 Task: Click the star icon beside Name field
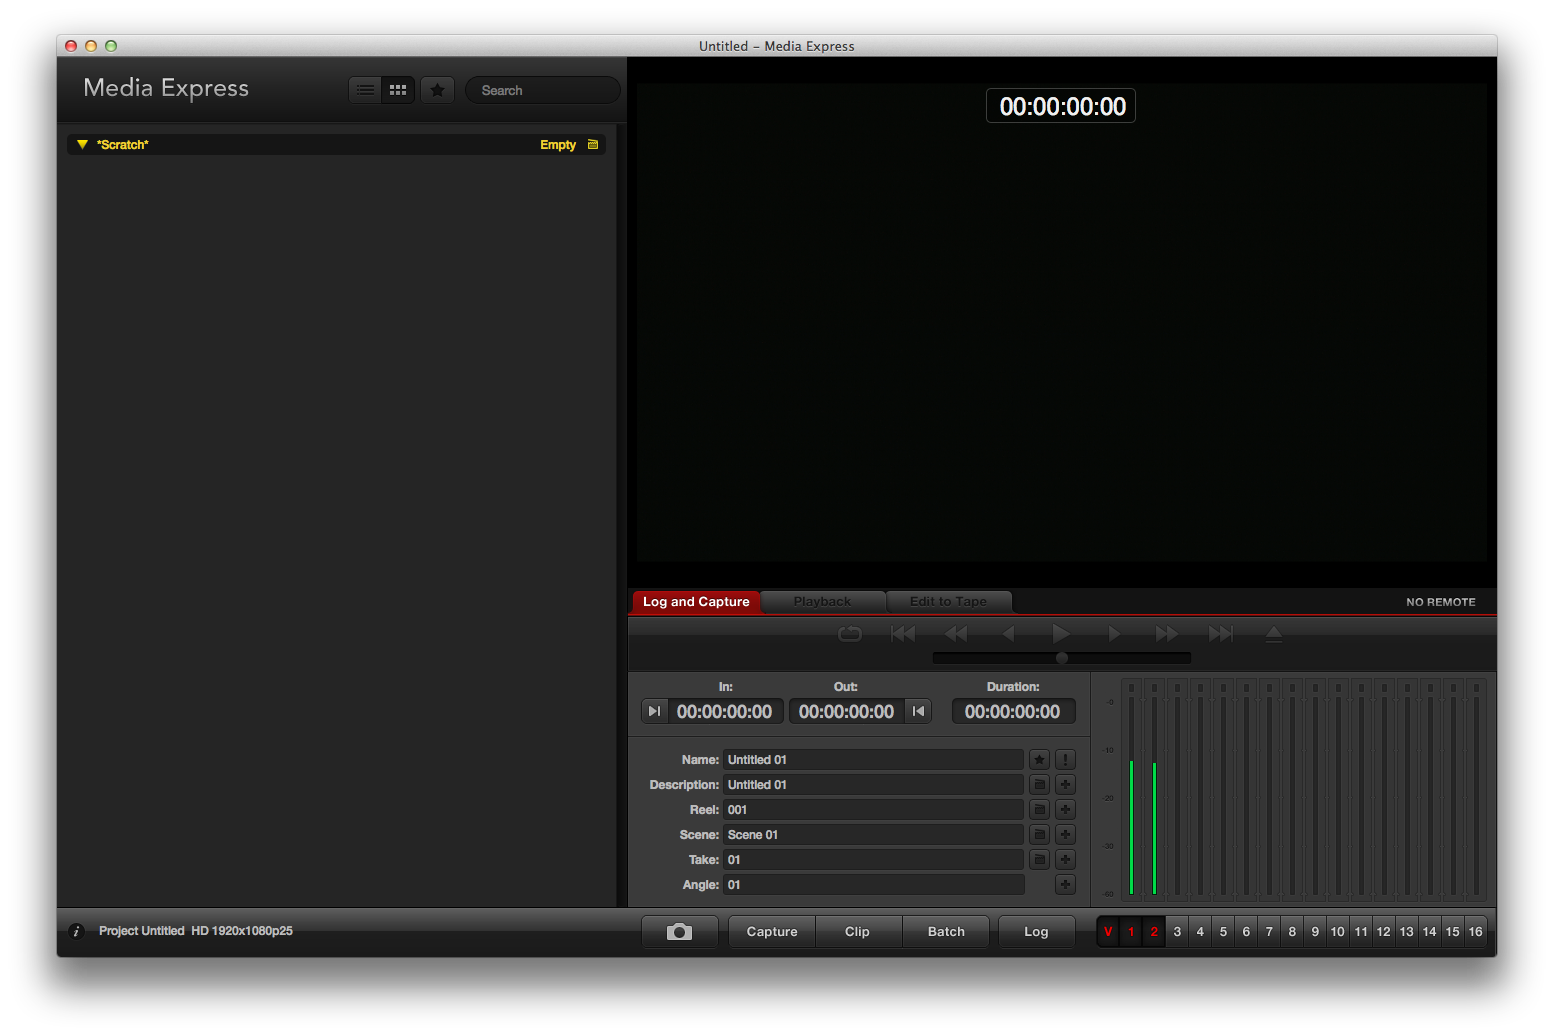(x=1039, y=760)
